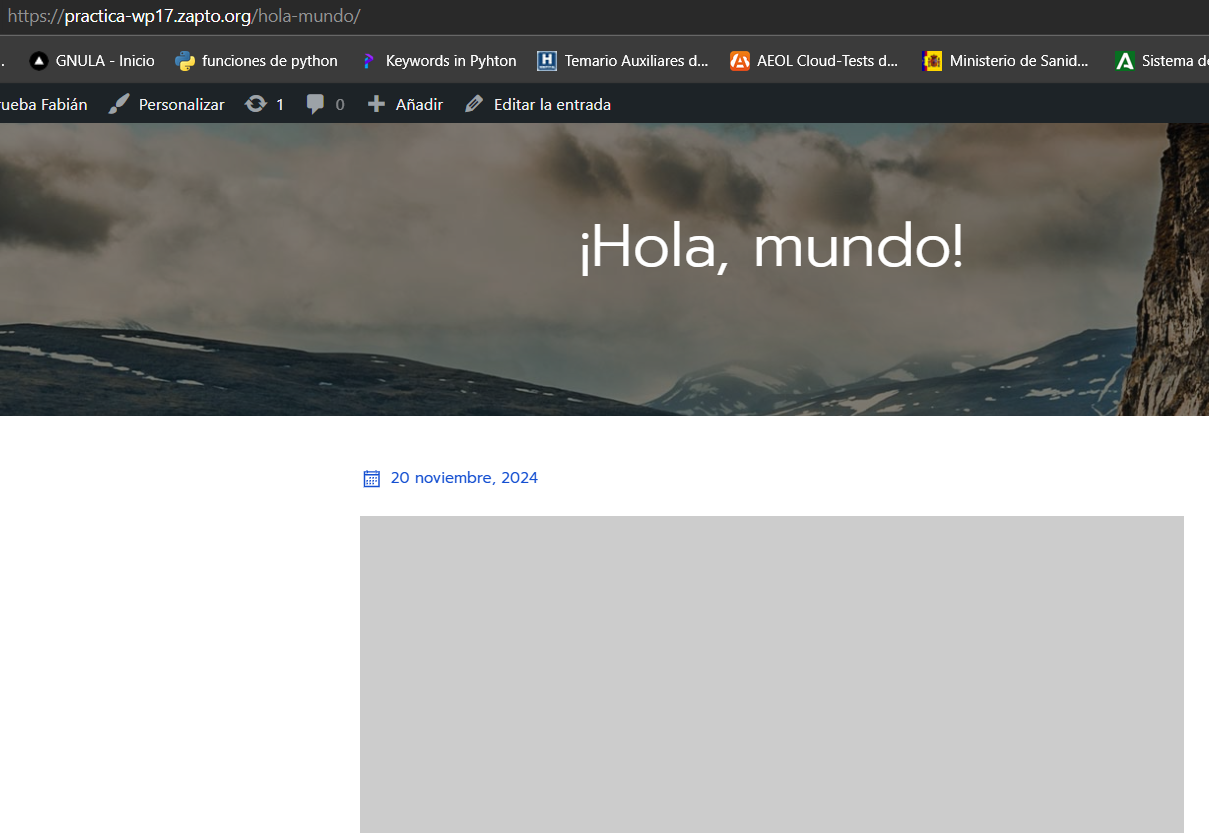This screenshot has width=1209, height=833.
Task: Select 'Editar la entrada' in admin bar
Action: pyautogui.click(x=552, y=104)
